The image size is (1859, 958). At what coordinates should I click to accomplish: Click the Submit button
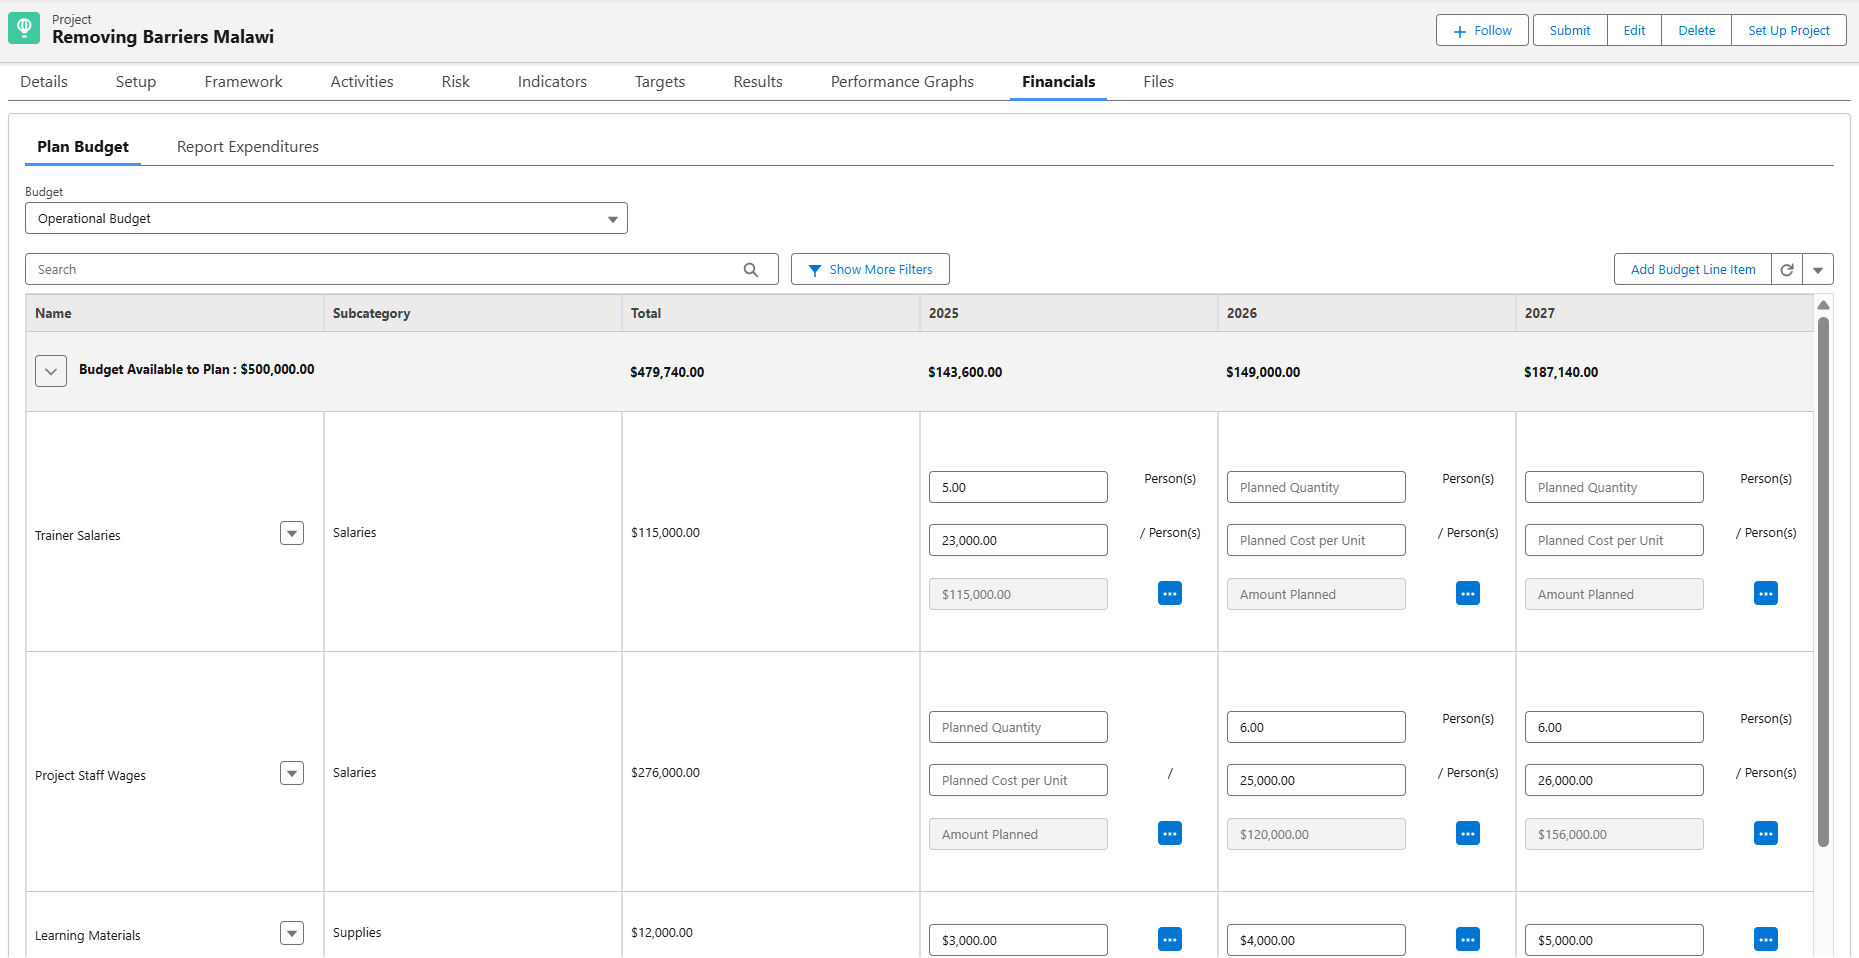[1570, 31]
